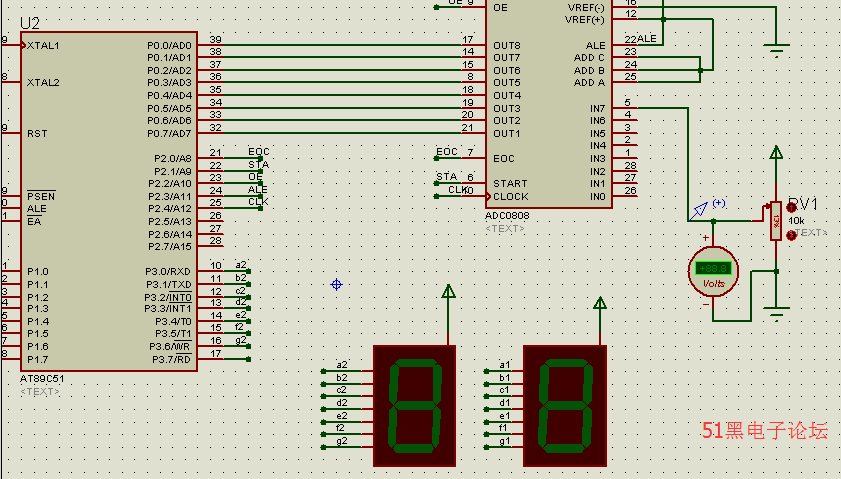Screen dimensions: 841x479
Task: Click the EA pin label on U2
Action: tap(34, 221)
